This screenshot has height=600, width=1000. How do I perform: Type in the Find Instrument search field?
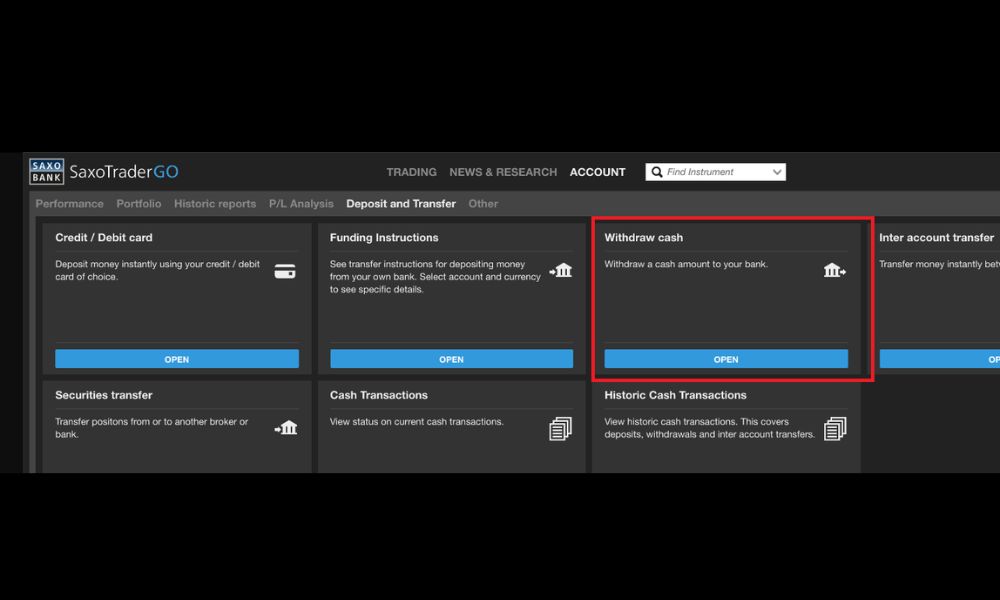[715, 172]
